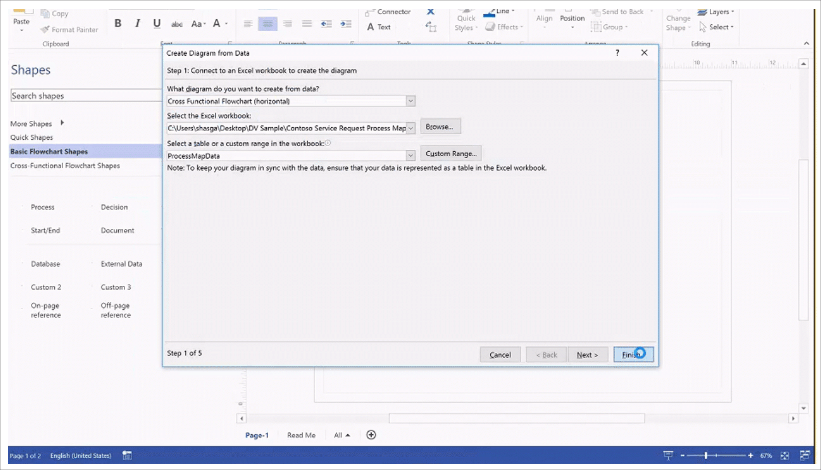The width and height of the screenshot is (821, 470).
Task: Add a new page with plus icon
Action: 371,435
